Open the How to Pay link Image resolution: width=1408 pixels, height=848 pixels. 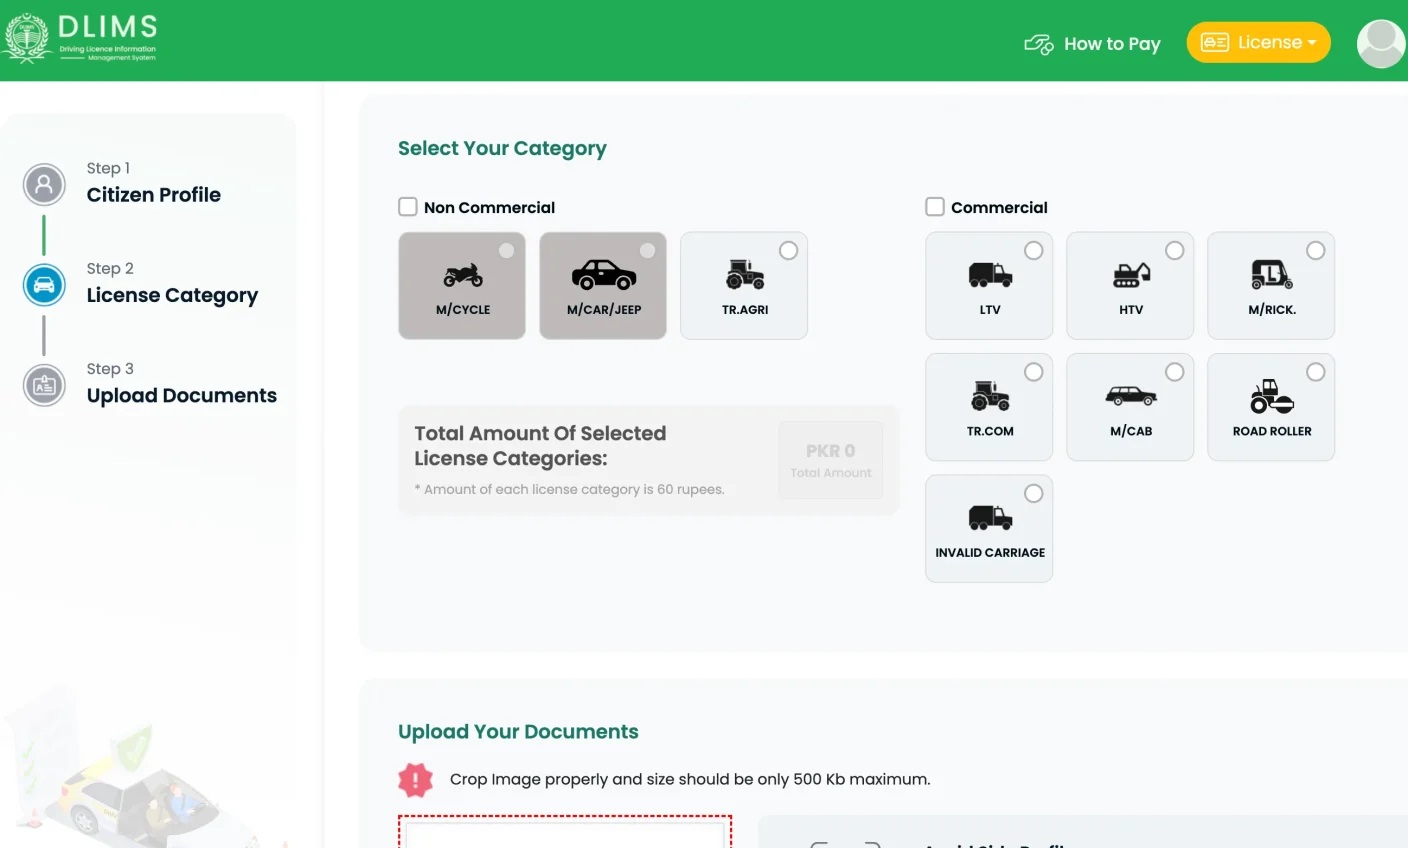[1093, 44]
